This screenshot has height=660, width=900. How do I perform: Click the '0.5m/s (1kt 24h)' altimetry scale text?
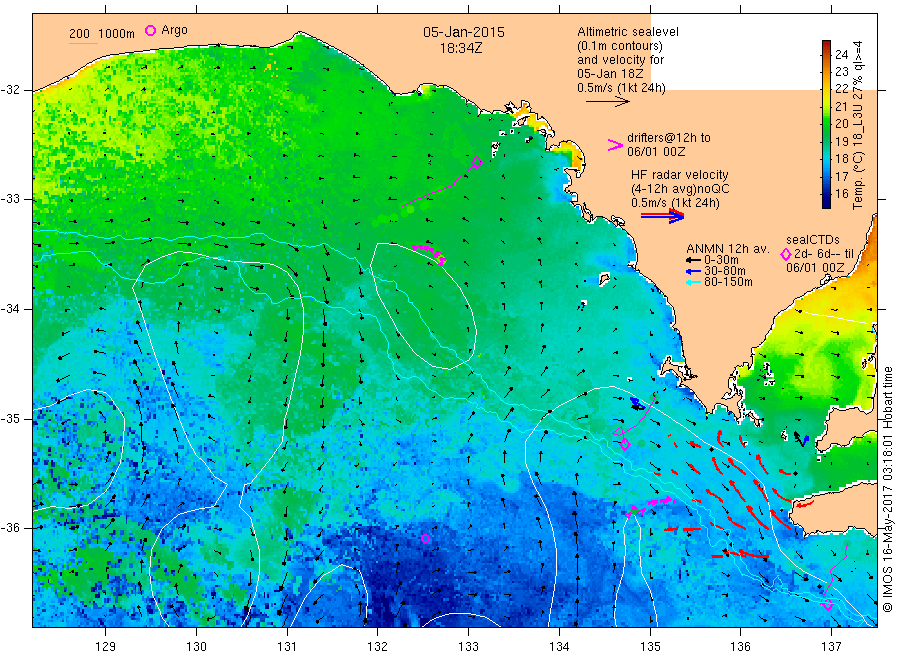tap(621, 88)
